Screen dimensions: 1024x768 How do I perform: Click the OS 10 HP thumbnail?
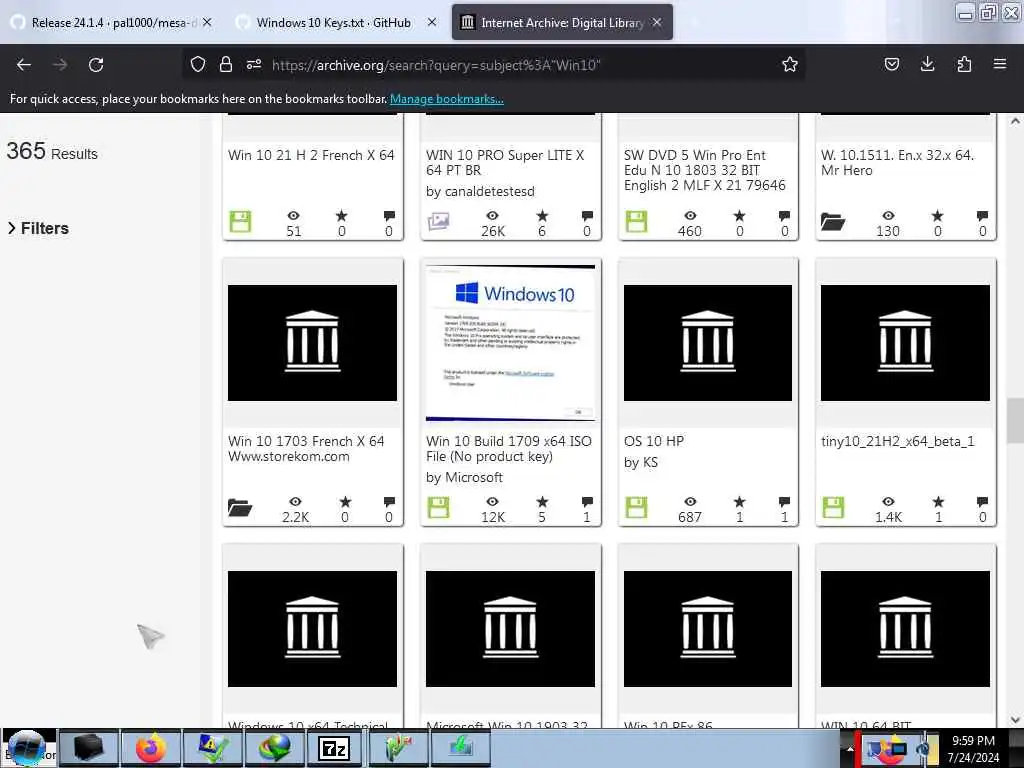click(708, 343)
